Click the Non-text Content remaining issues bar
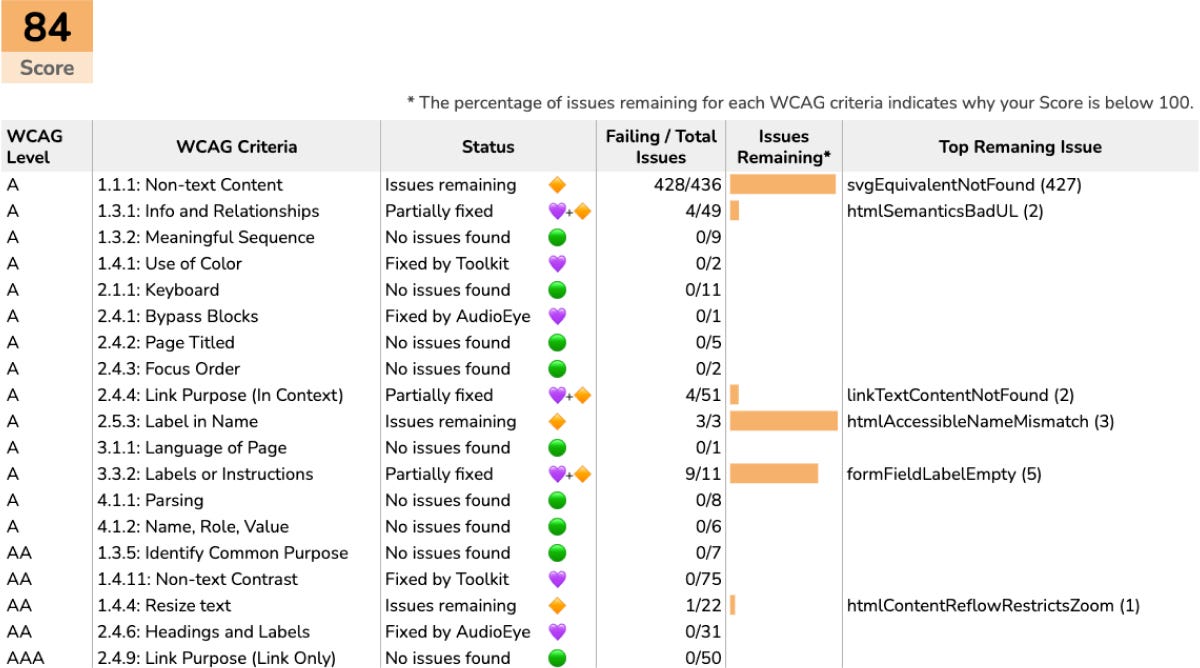Screen dimensions: 1200x668 (x=783, y=185)
